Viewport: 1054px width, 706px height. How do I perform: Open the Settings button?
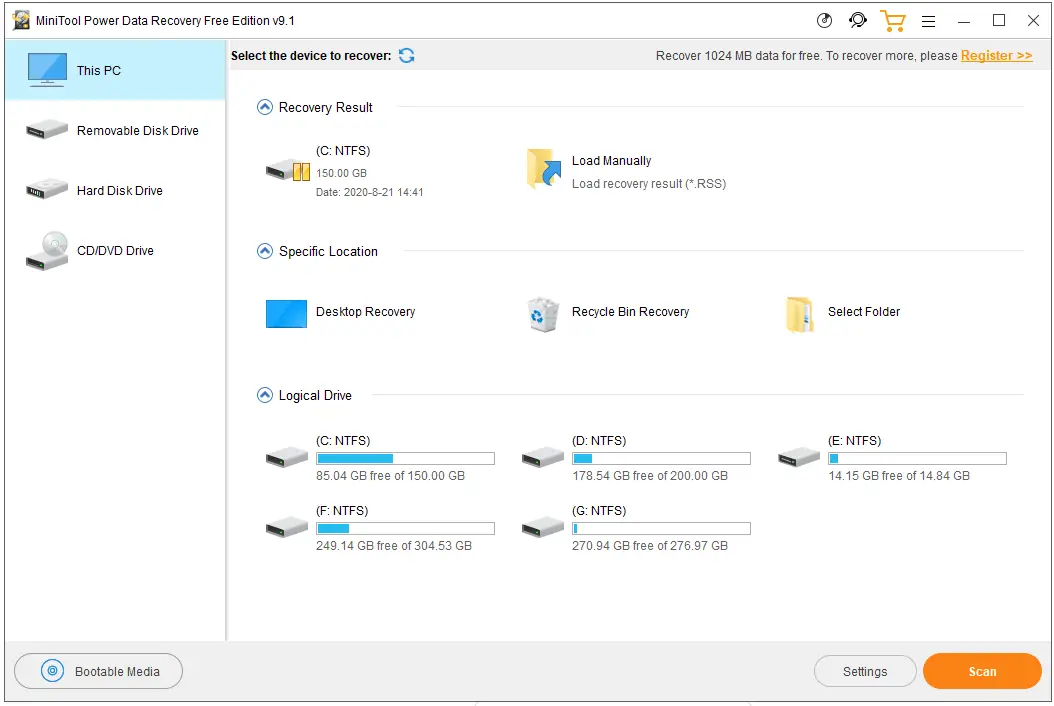tap(865, 671)
